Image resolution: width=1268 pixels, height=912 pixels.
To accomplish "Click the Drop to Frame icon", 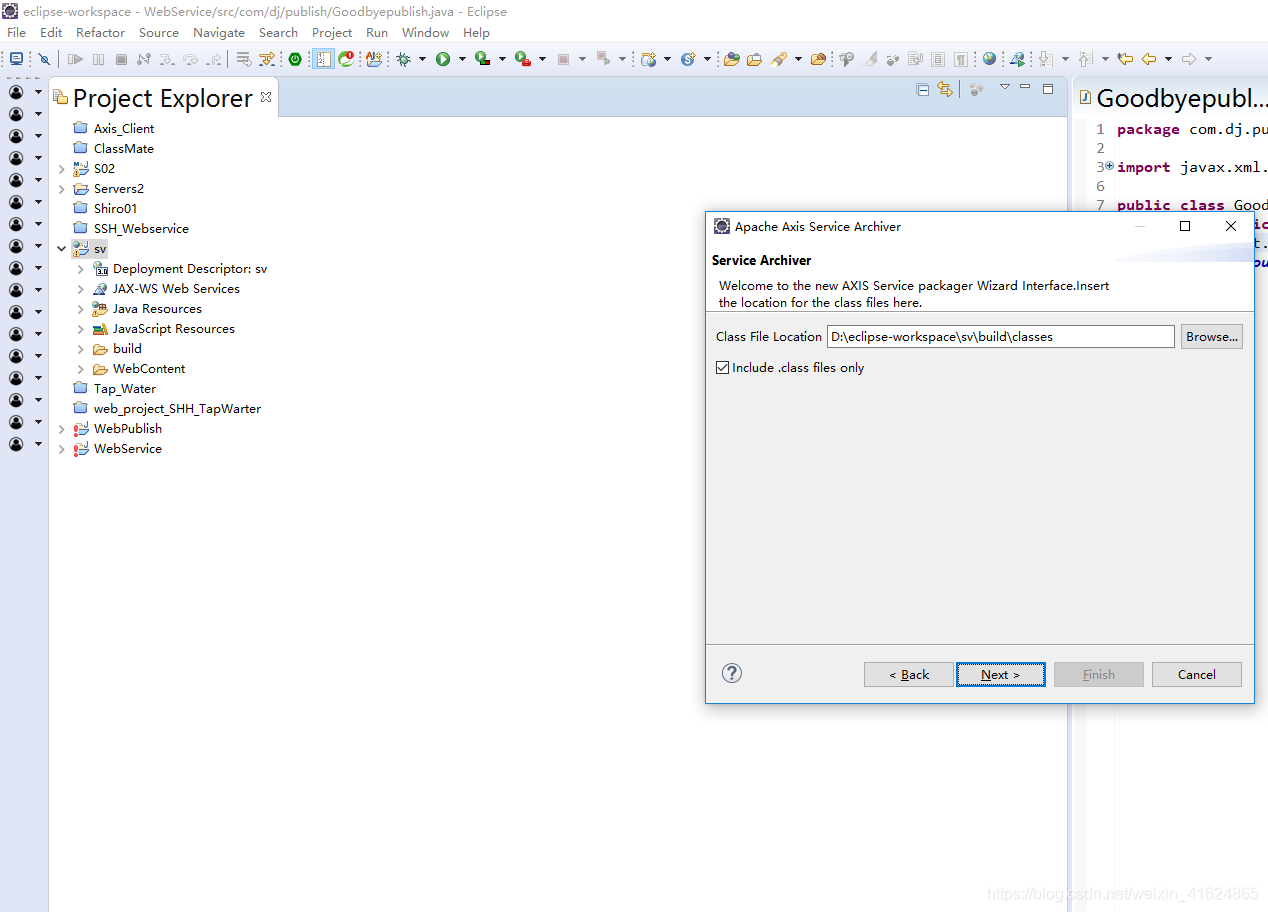I will pyautogui.click(x=244, y=59).
